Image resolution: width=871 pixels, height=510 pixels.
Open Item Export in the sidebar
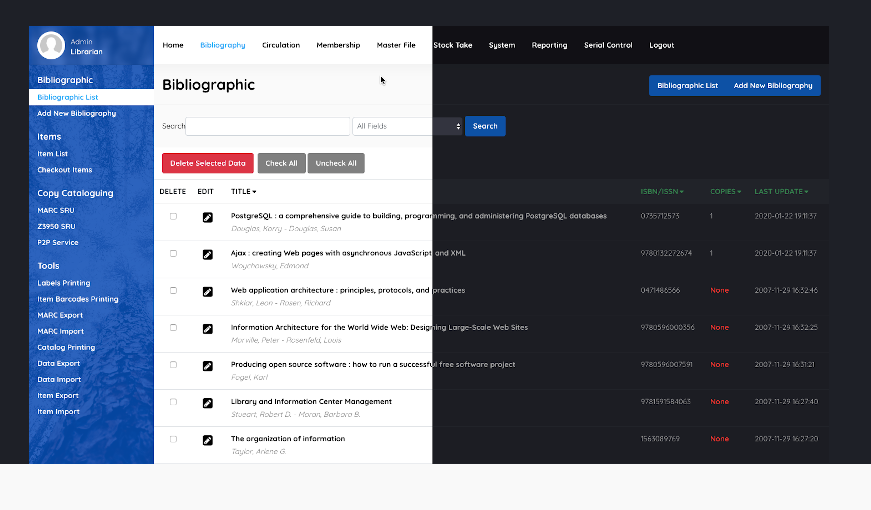58,396
